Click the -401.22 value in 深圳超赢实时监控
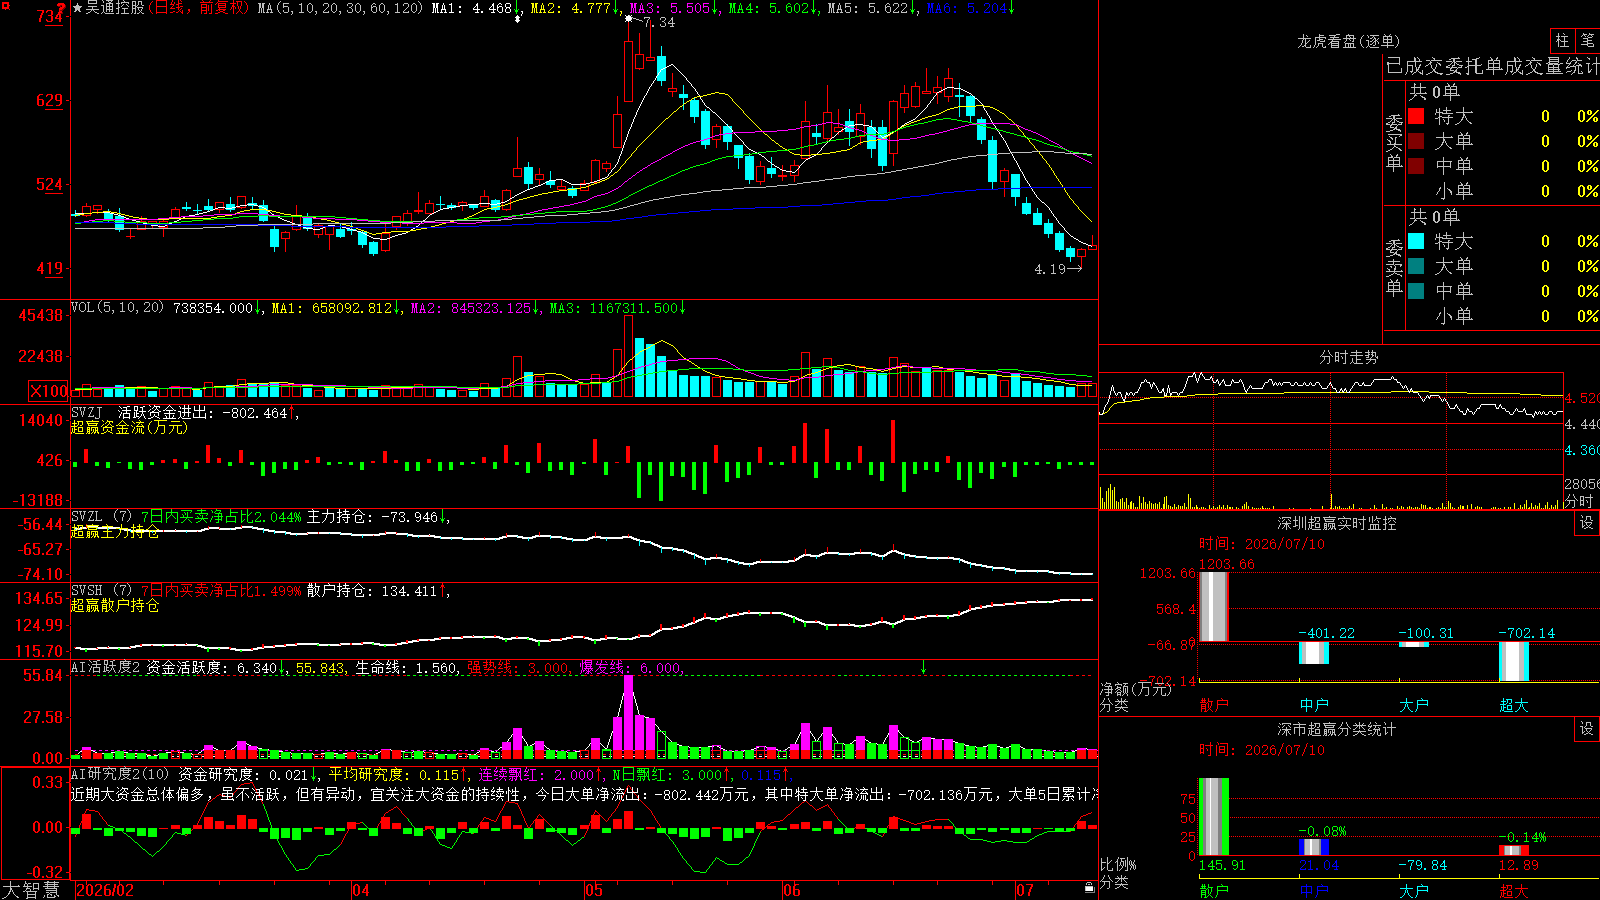1600x900 pixels. point(1327,633)
